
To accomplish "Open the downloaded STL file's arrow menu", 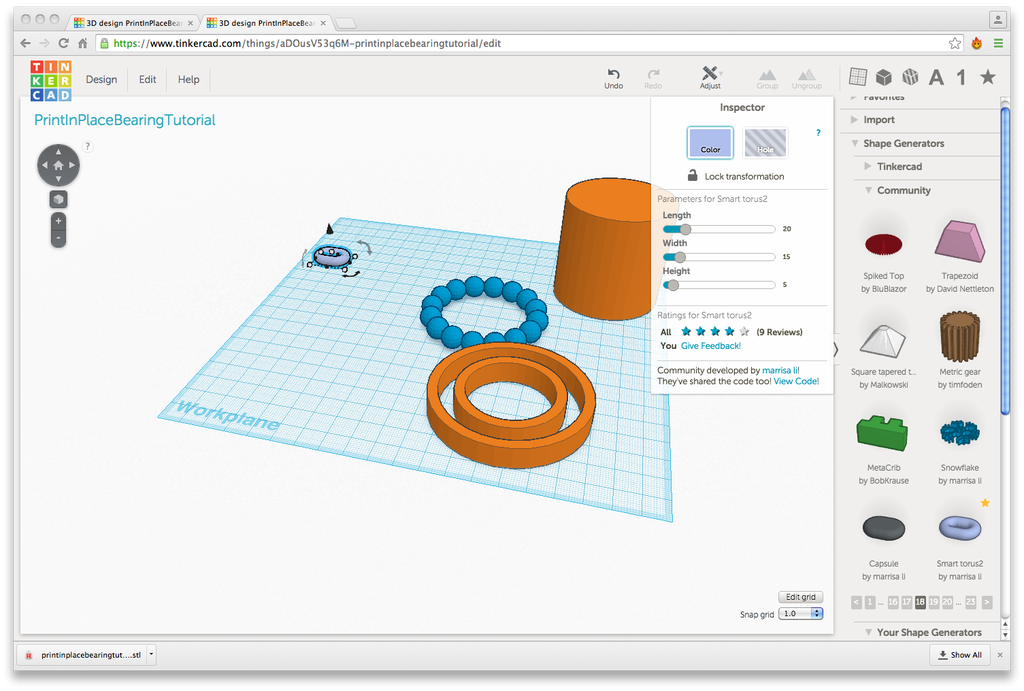I will [x=151, y=654].
